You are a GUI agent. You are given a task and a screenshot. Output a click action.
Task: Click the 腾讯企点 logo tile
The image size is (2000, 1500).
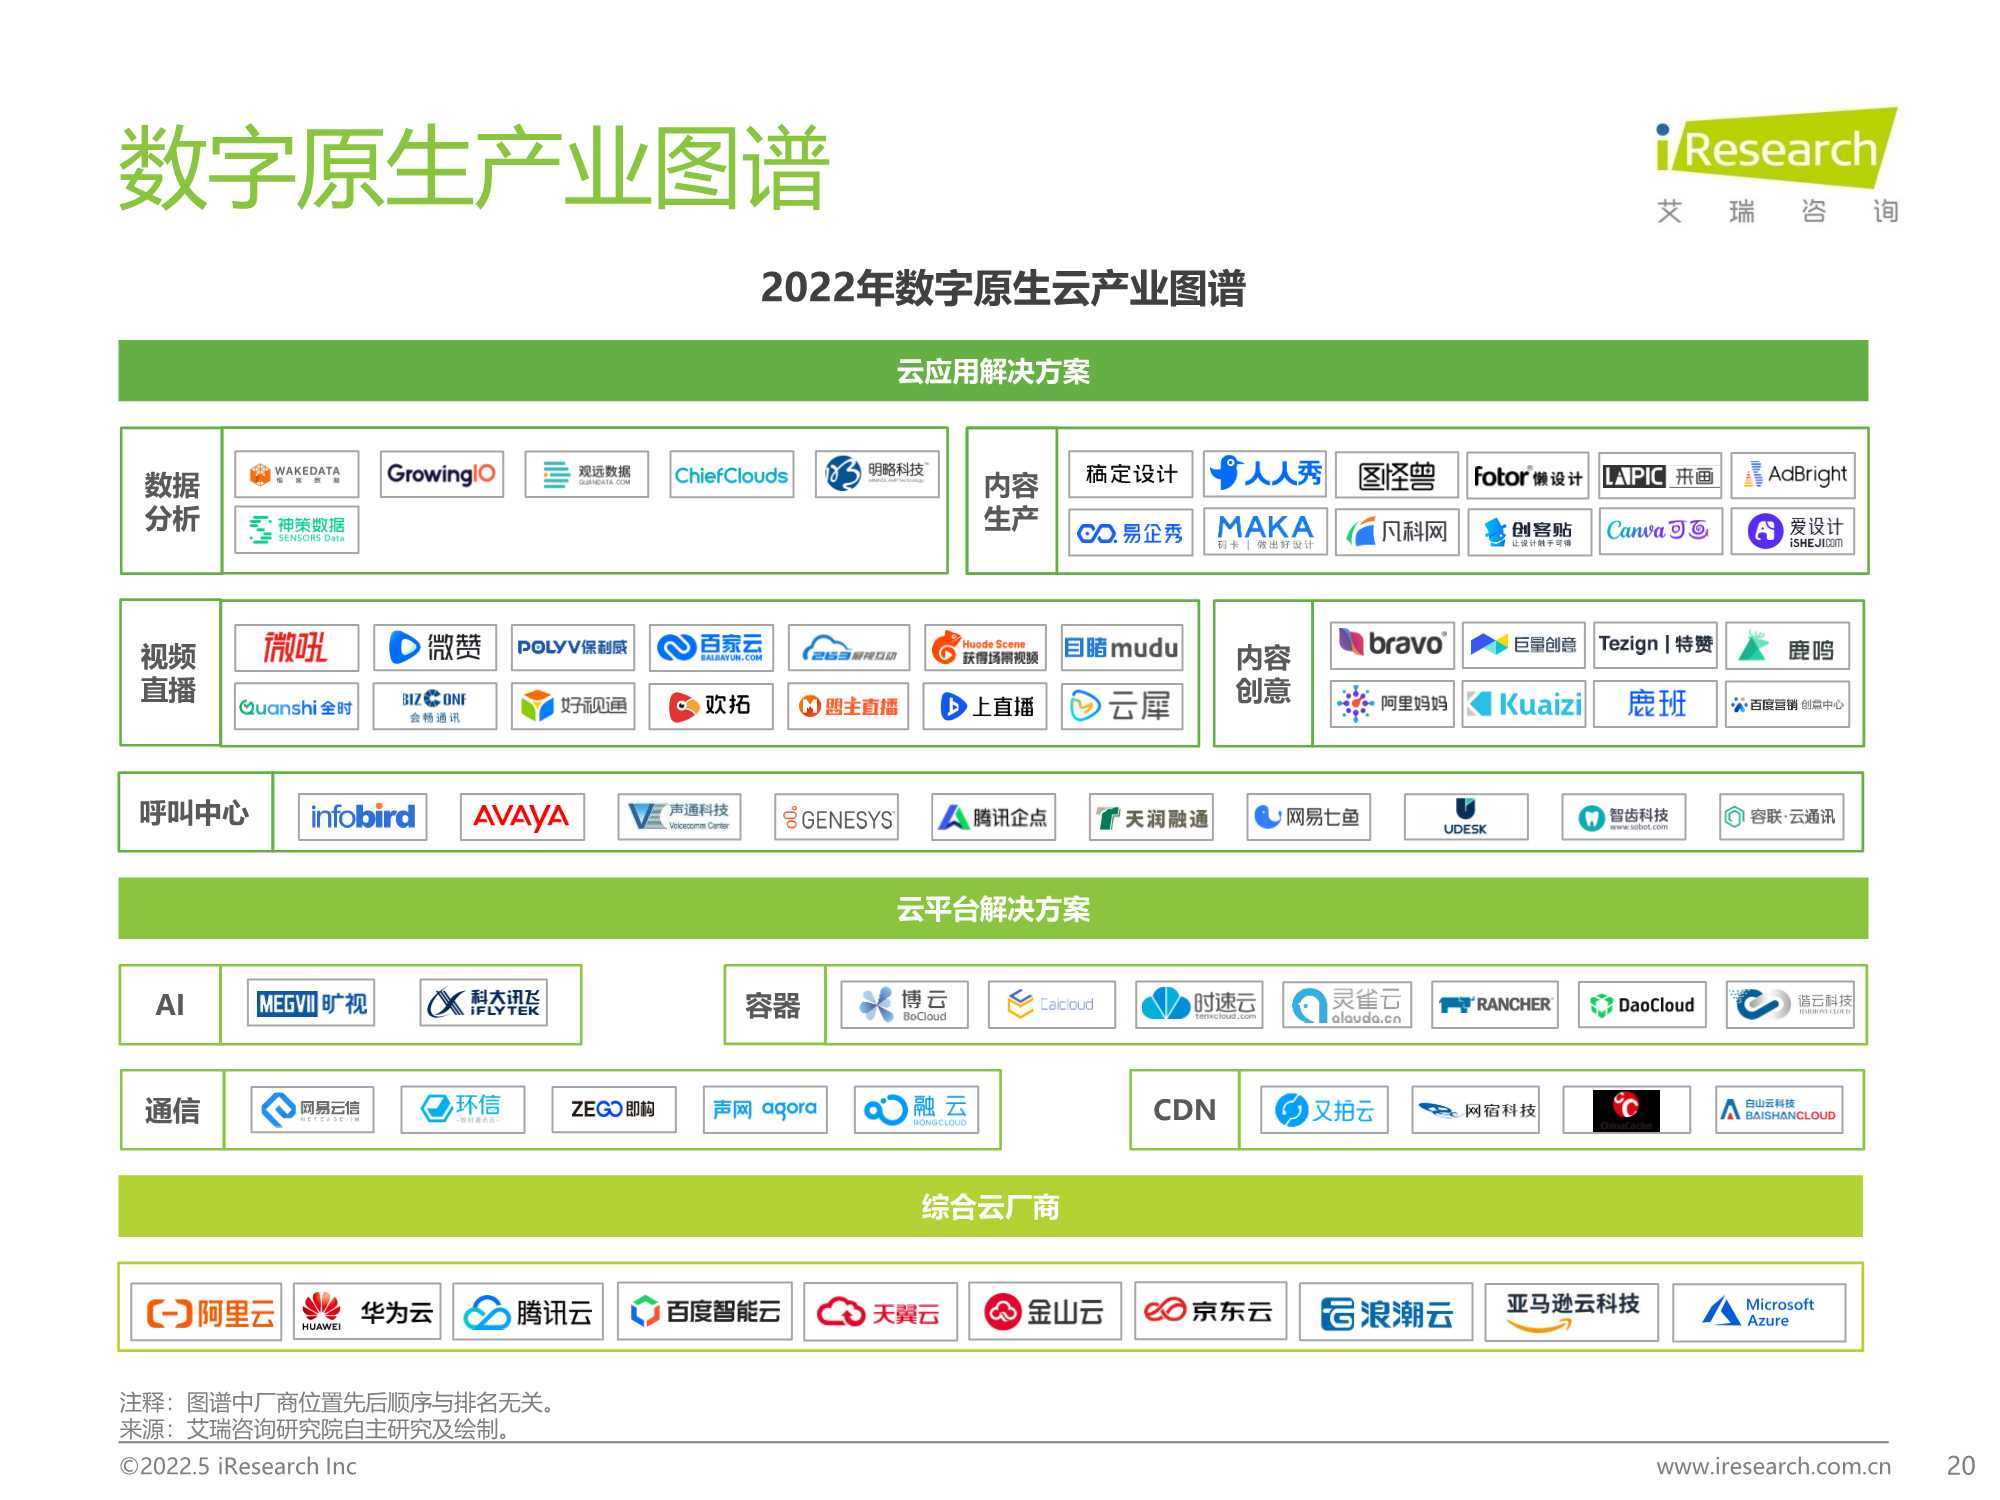(x=994, y=817)
